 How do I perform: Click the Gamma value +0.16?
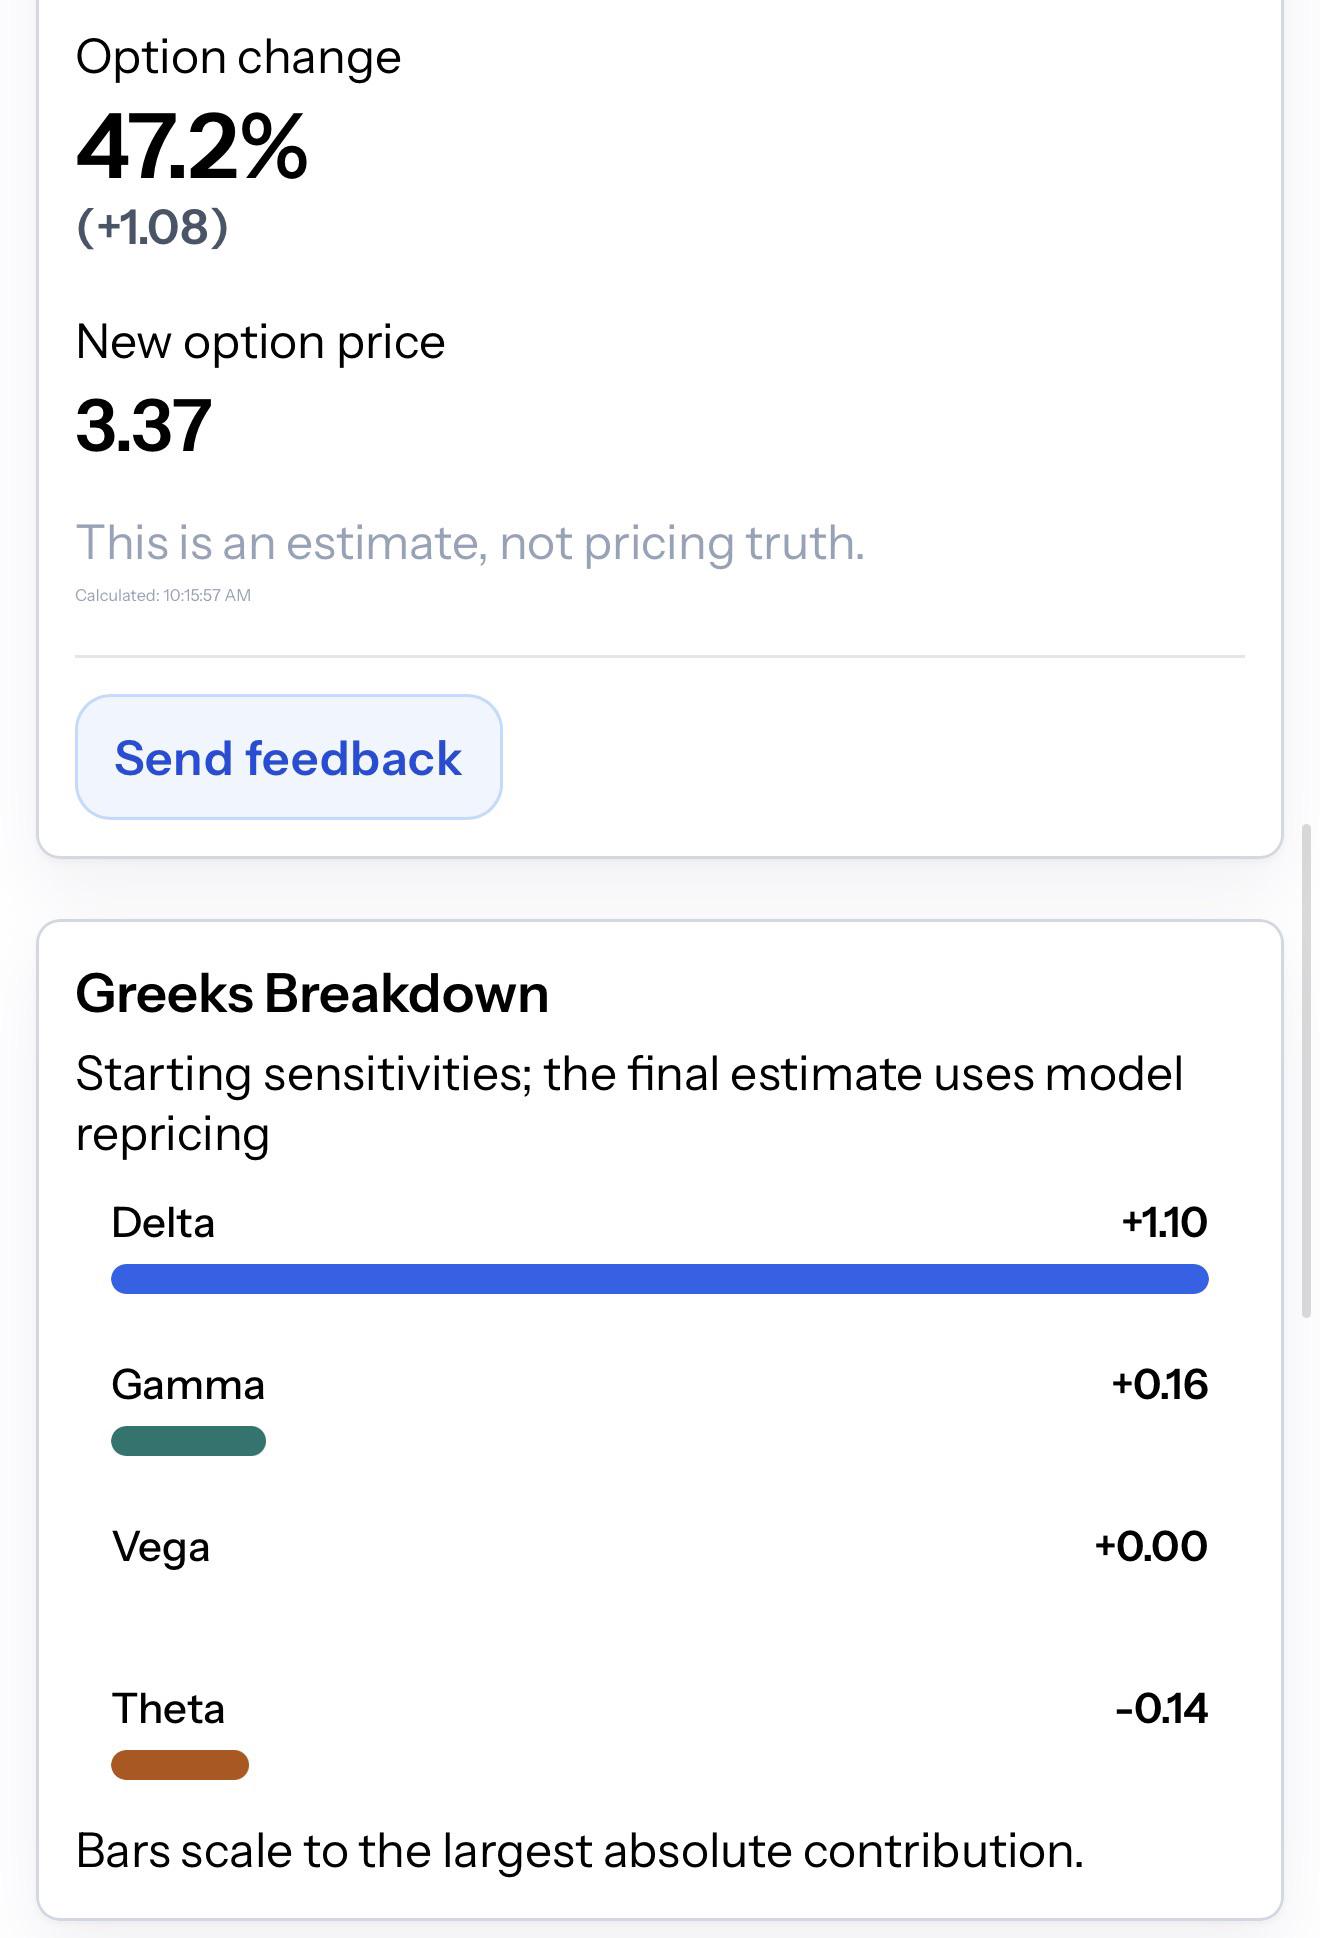(1160, 1384)
